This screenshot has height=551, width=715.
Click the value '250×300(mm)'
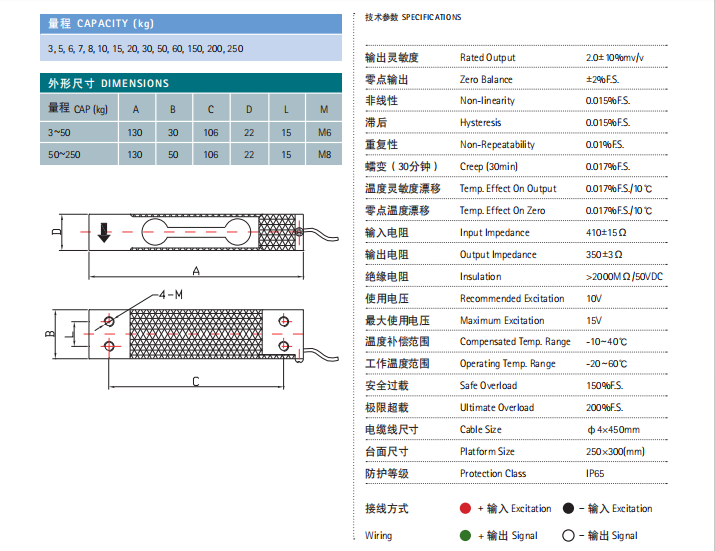tap(615, 452)
